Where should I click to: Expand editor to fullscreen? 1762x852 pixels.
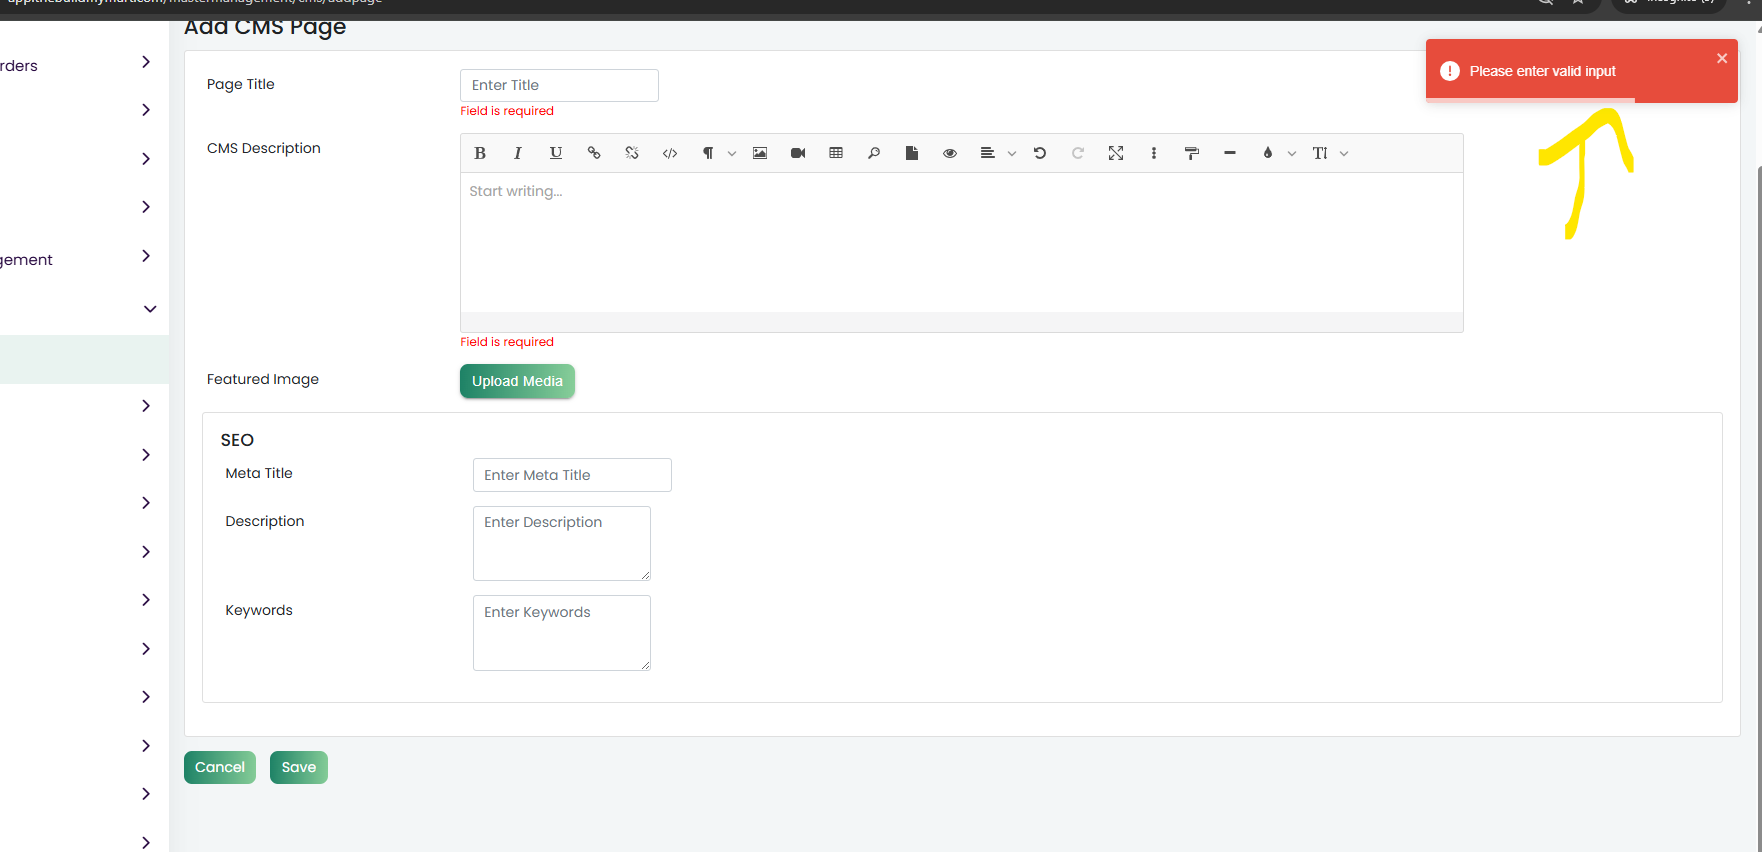1116,153
